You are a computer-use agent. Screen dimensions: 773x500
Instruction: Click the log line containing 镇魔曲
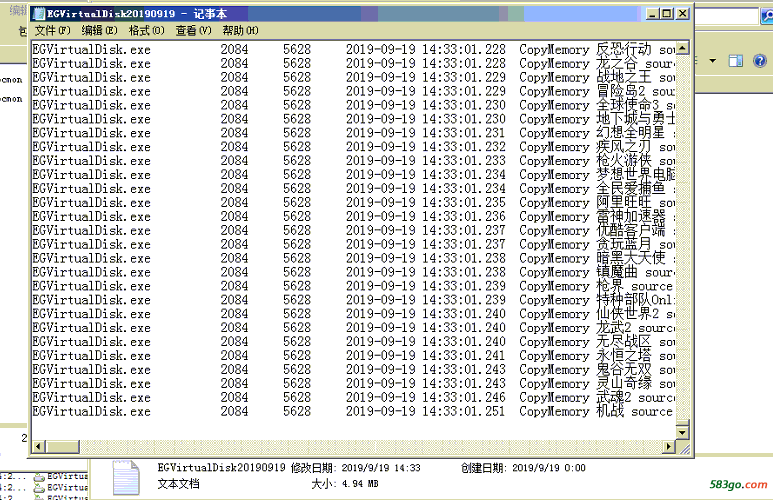(353, 272)
